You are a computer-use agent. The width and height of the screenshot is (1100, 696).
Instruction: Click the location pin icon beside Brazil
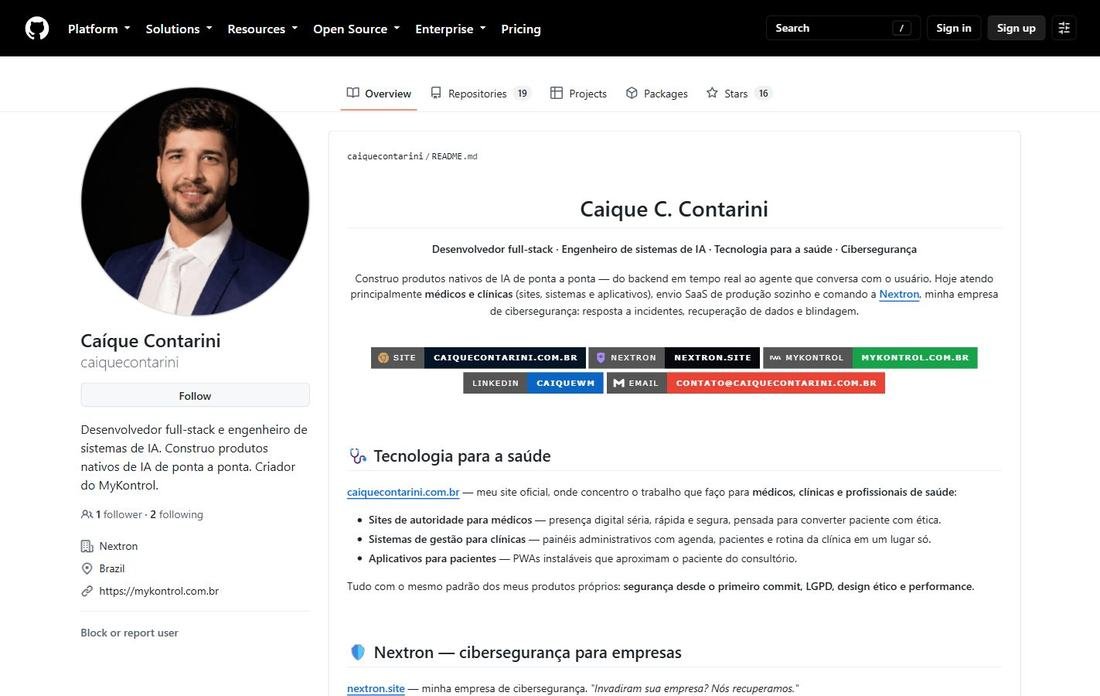pyautogui.click(x=87, y=568)
